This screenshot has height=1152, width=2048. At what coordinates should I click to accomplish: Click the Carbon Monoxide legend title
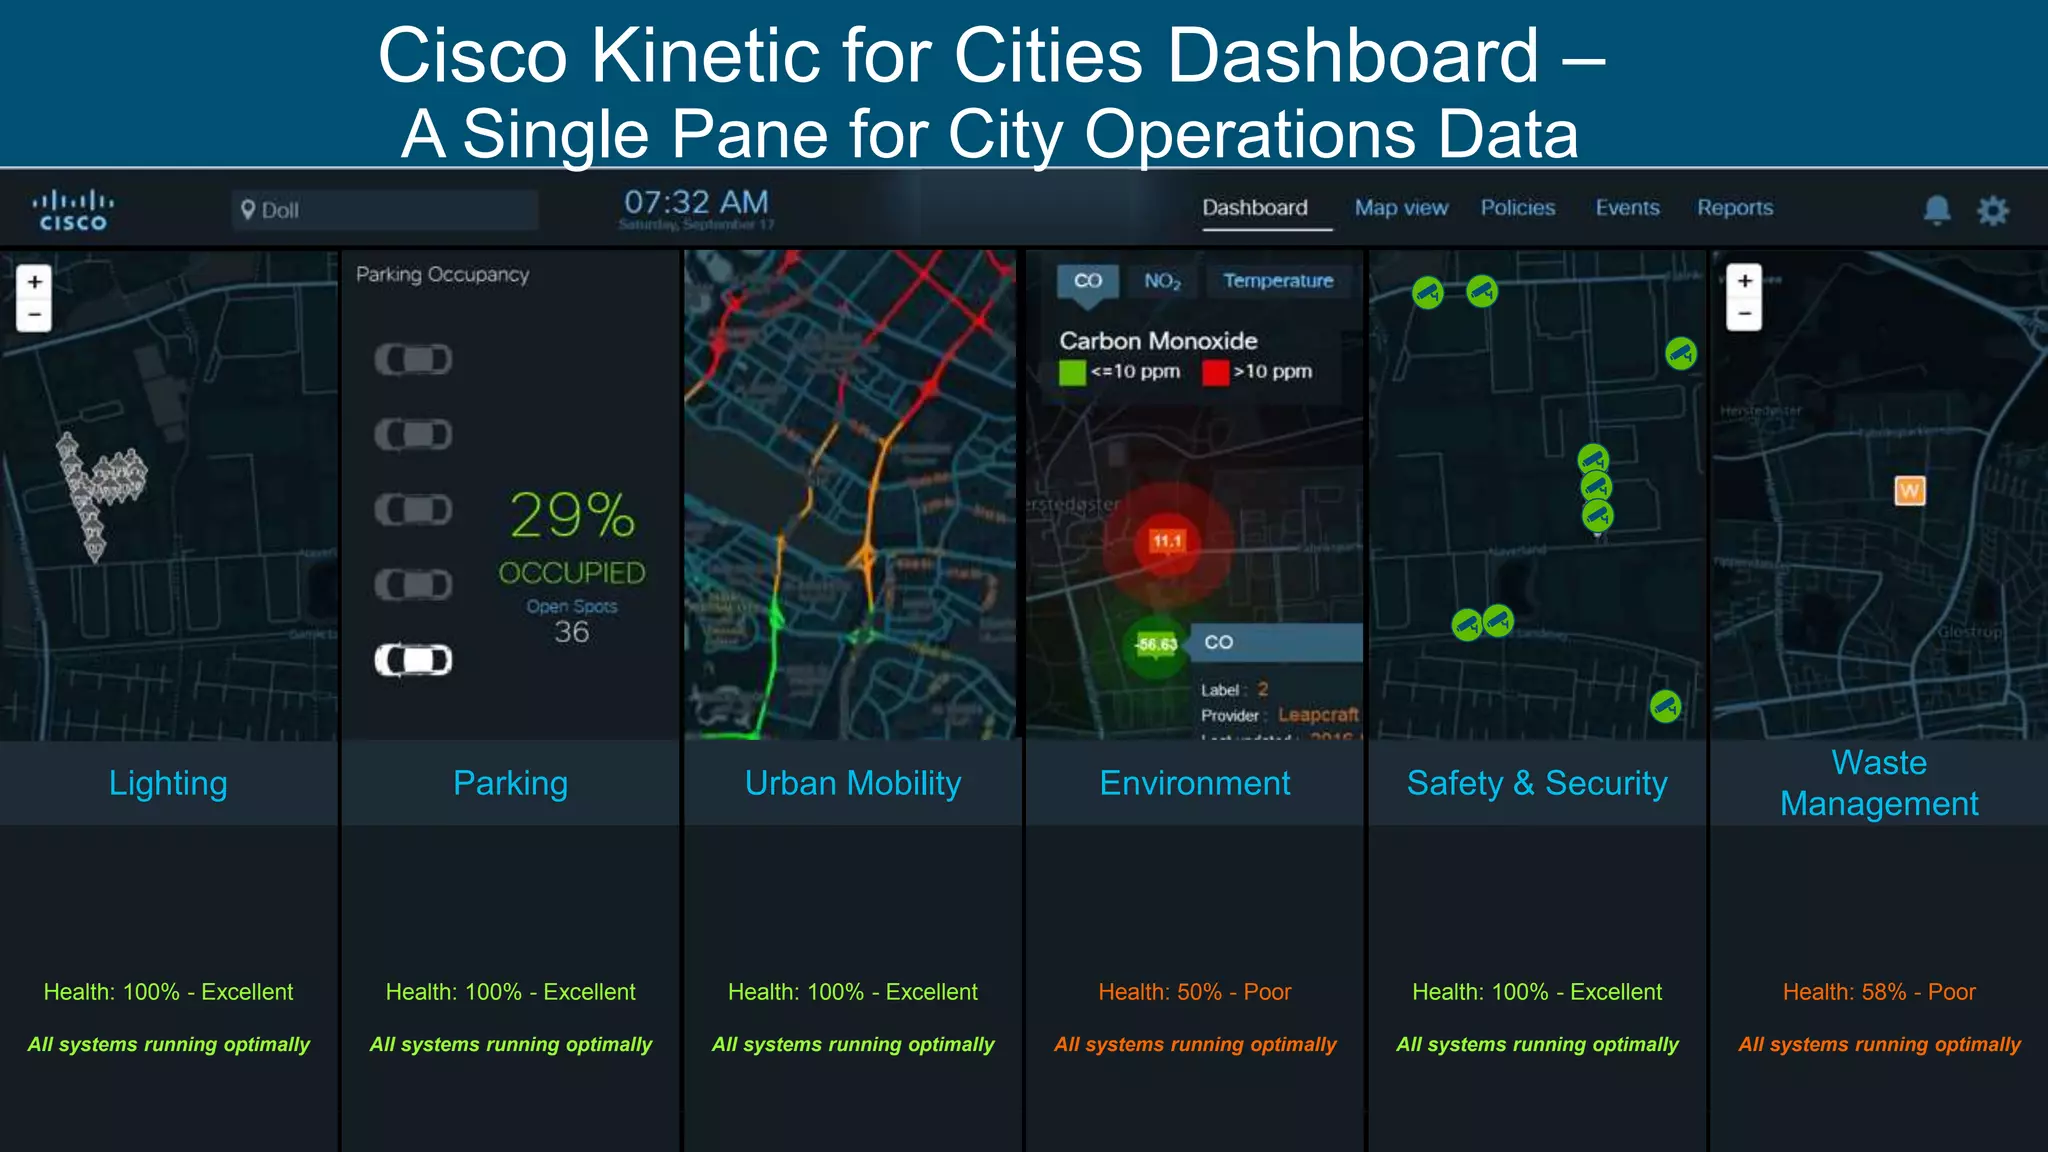click(x=1158, y=341)
